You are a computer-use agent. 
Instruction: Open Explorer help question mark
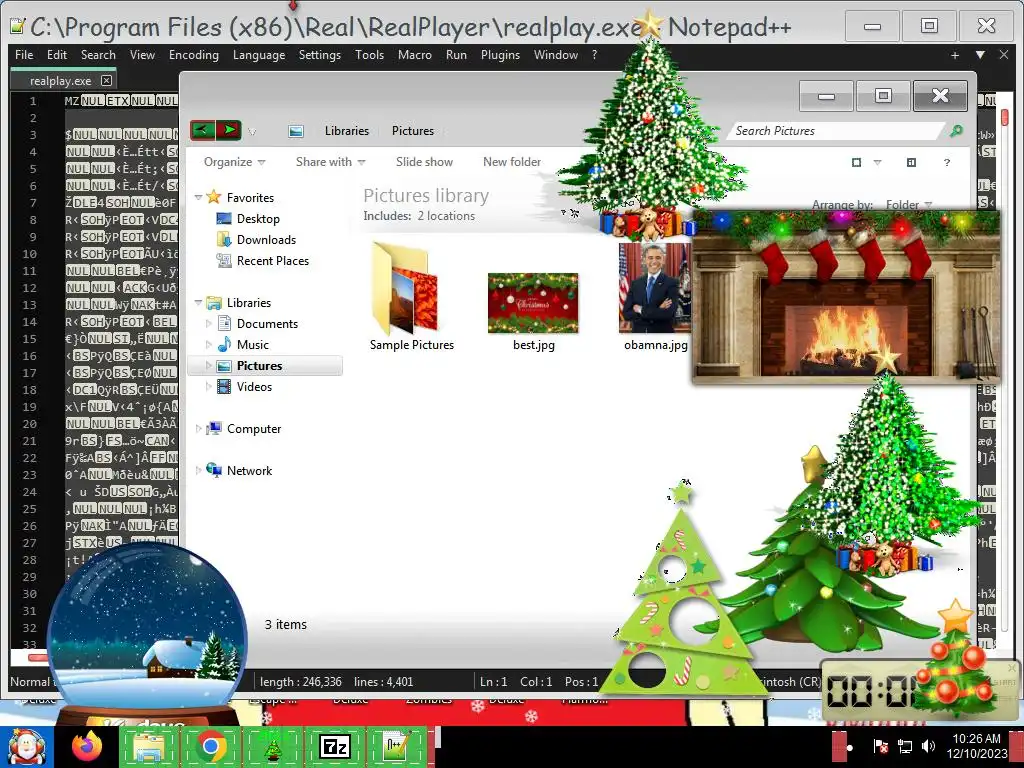(x=946, y=162)
